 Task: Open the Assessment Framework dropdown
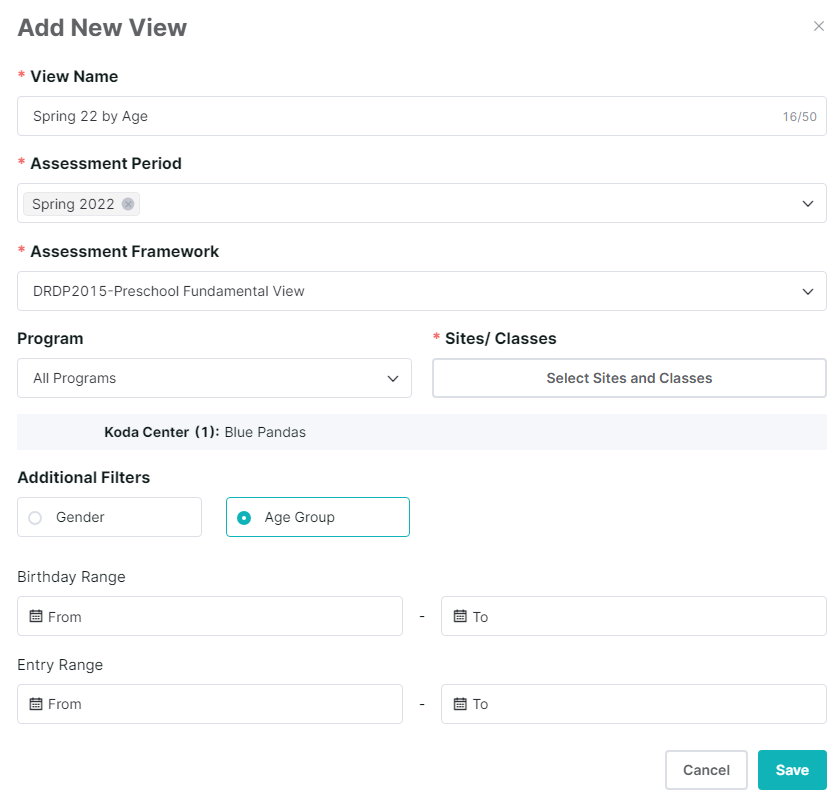tap(807, 292)
